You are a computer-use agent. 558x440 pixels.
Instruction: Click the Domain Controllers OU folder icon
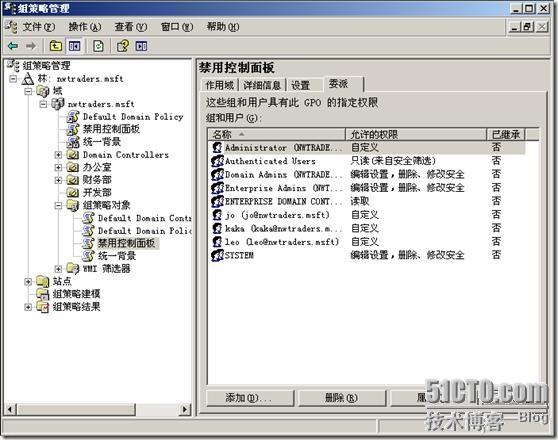[73, 155]
